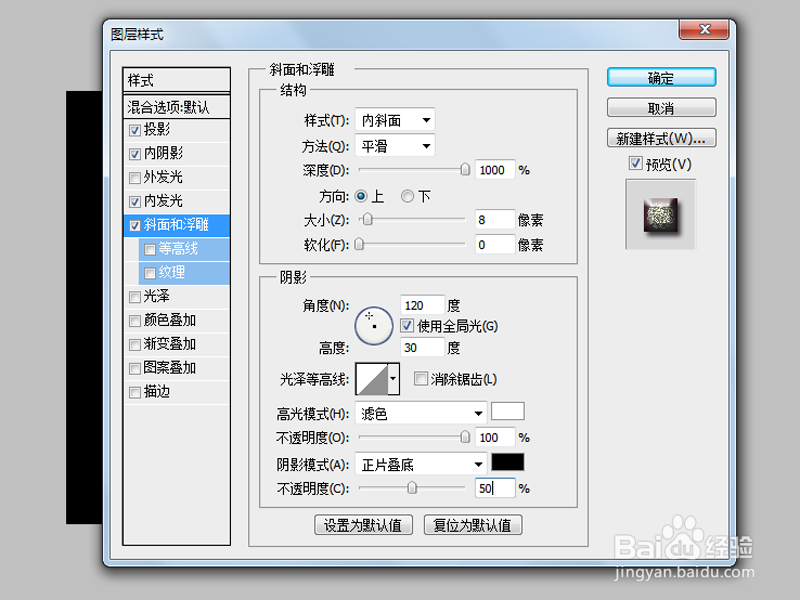Image resolution: width=800 pixels, height=600 pixels.
Task: Toggle the 预览 preview checkbox
Action: coord(635,163)
